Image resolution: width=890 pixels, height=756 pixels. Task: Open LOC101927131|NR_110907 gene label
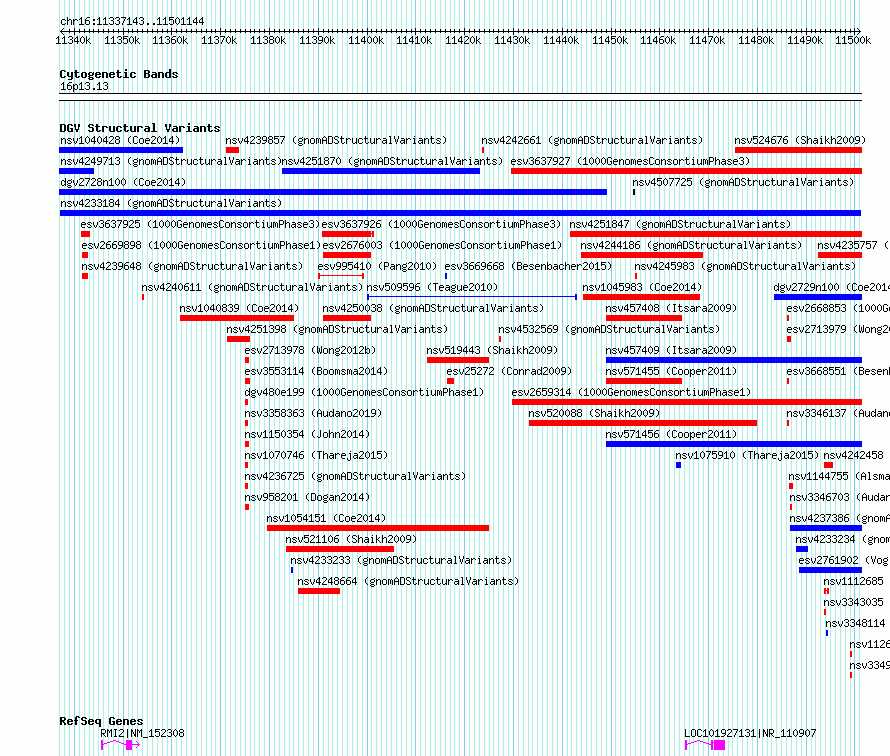(750, 733)
